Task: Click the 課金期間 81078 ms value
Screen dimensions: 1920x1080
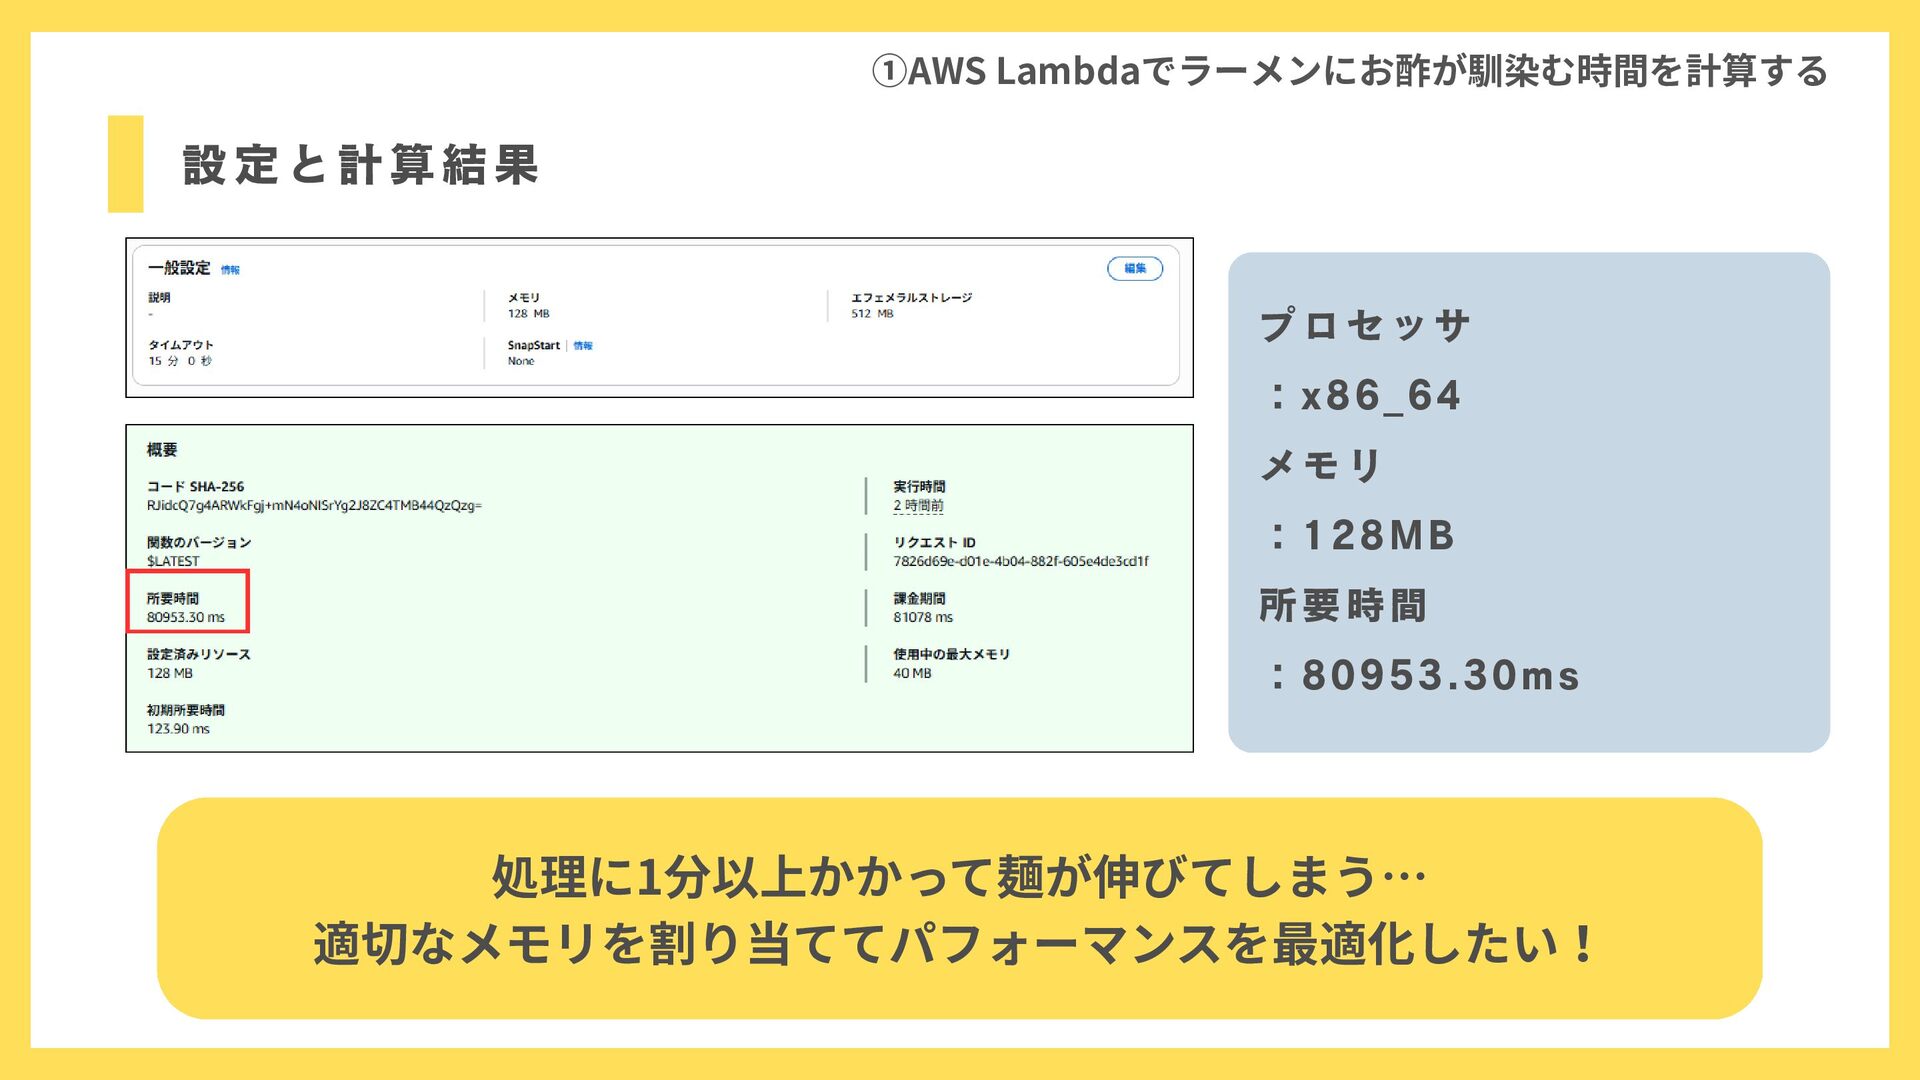Action: 923,618
